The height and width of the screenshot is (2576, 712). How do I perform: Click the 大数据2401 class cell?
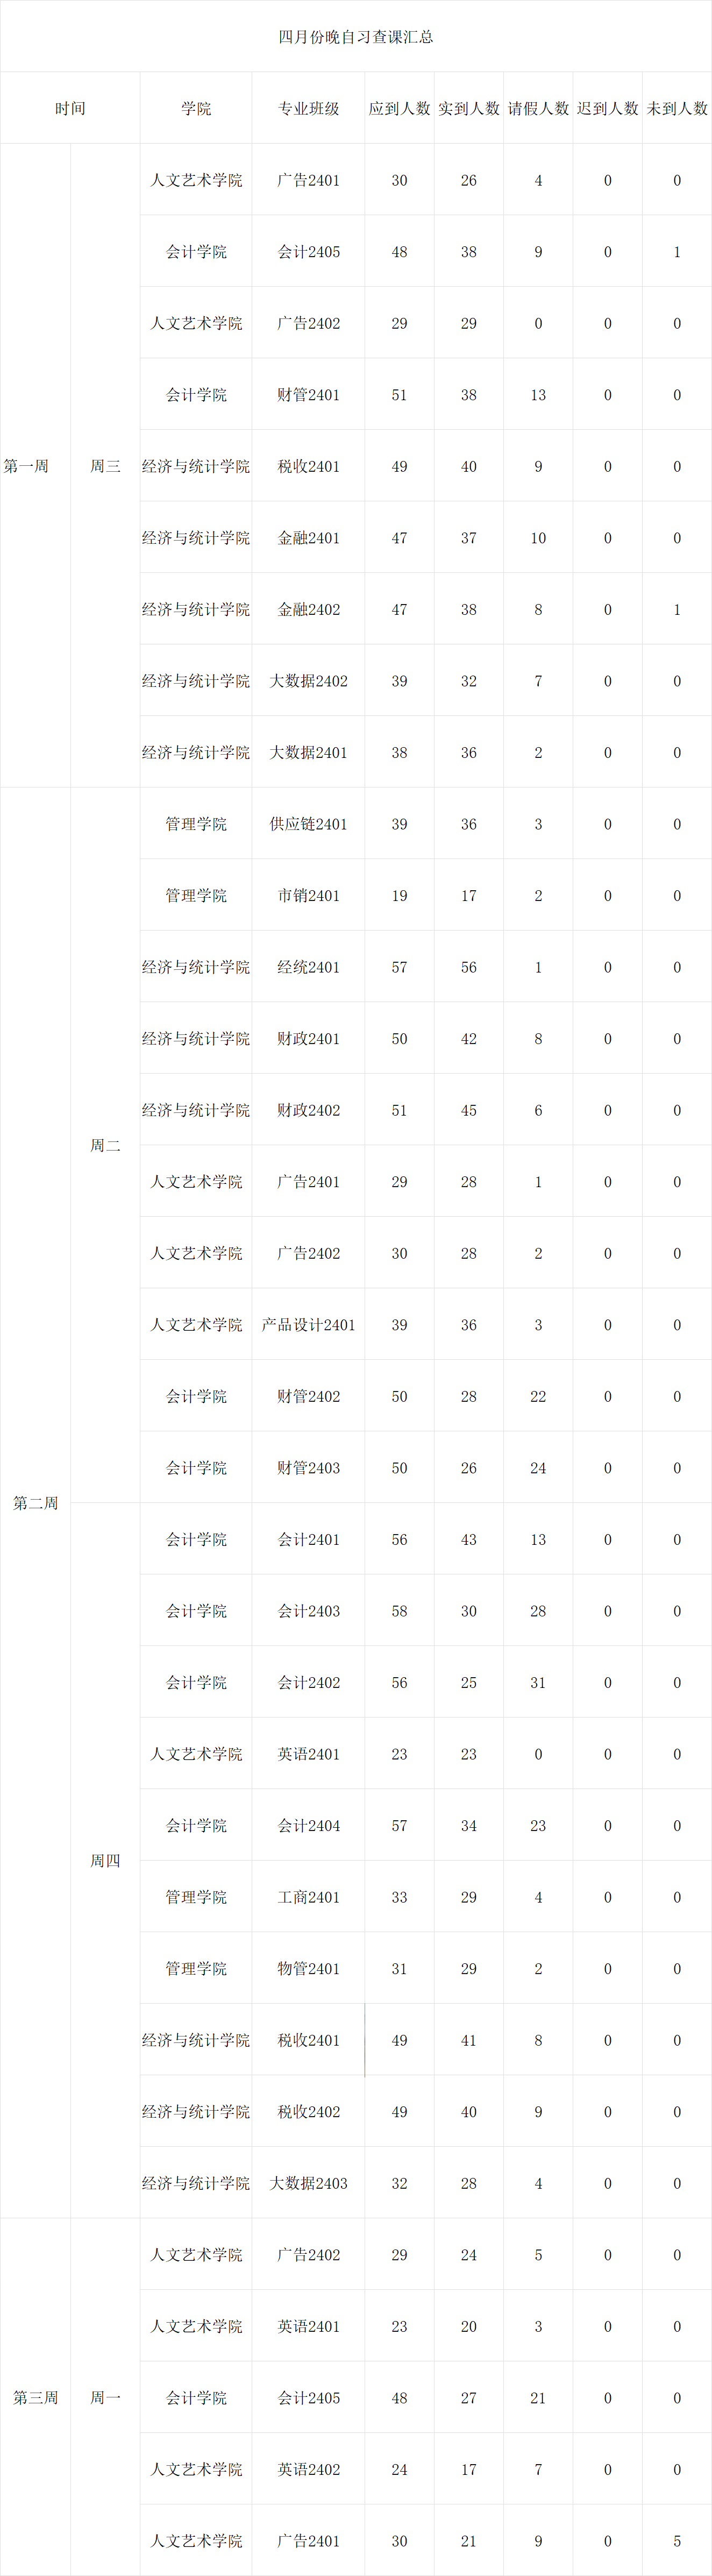coord(309,752)
